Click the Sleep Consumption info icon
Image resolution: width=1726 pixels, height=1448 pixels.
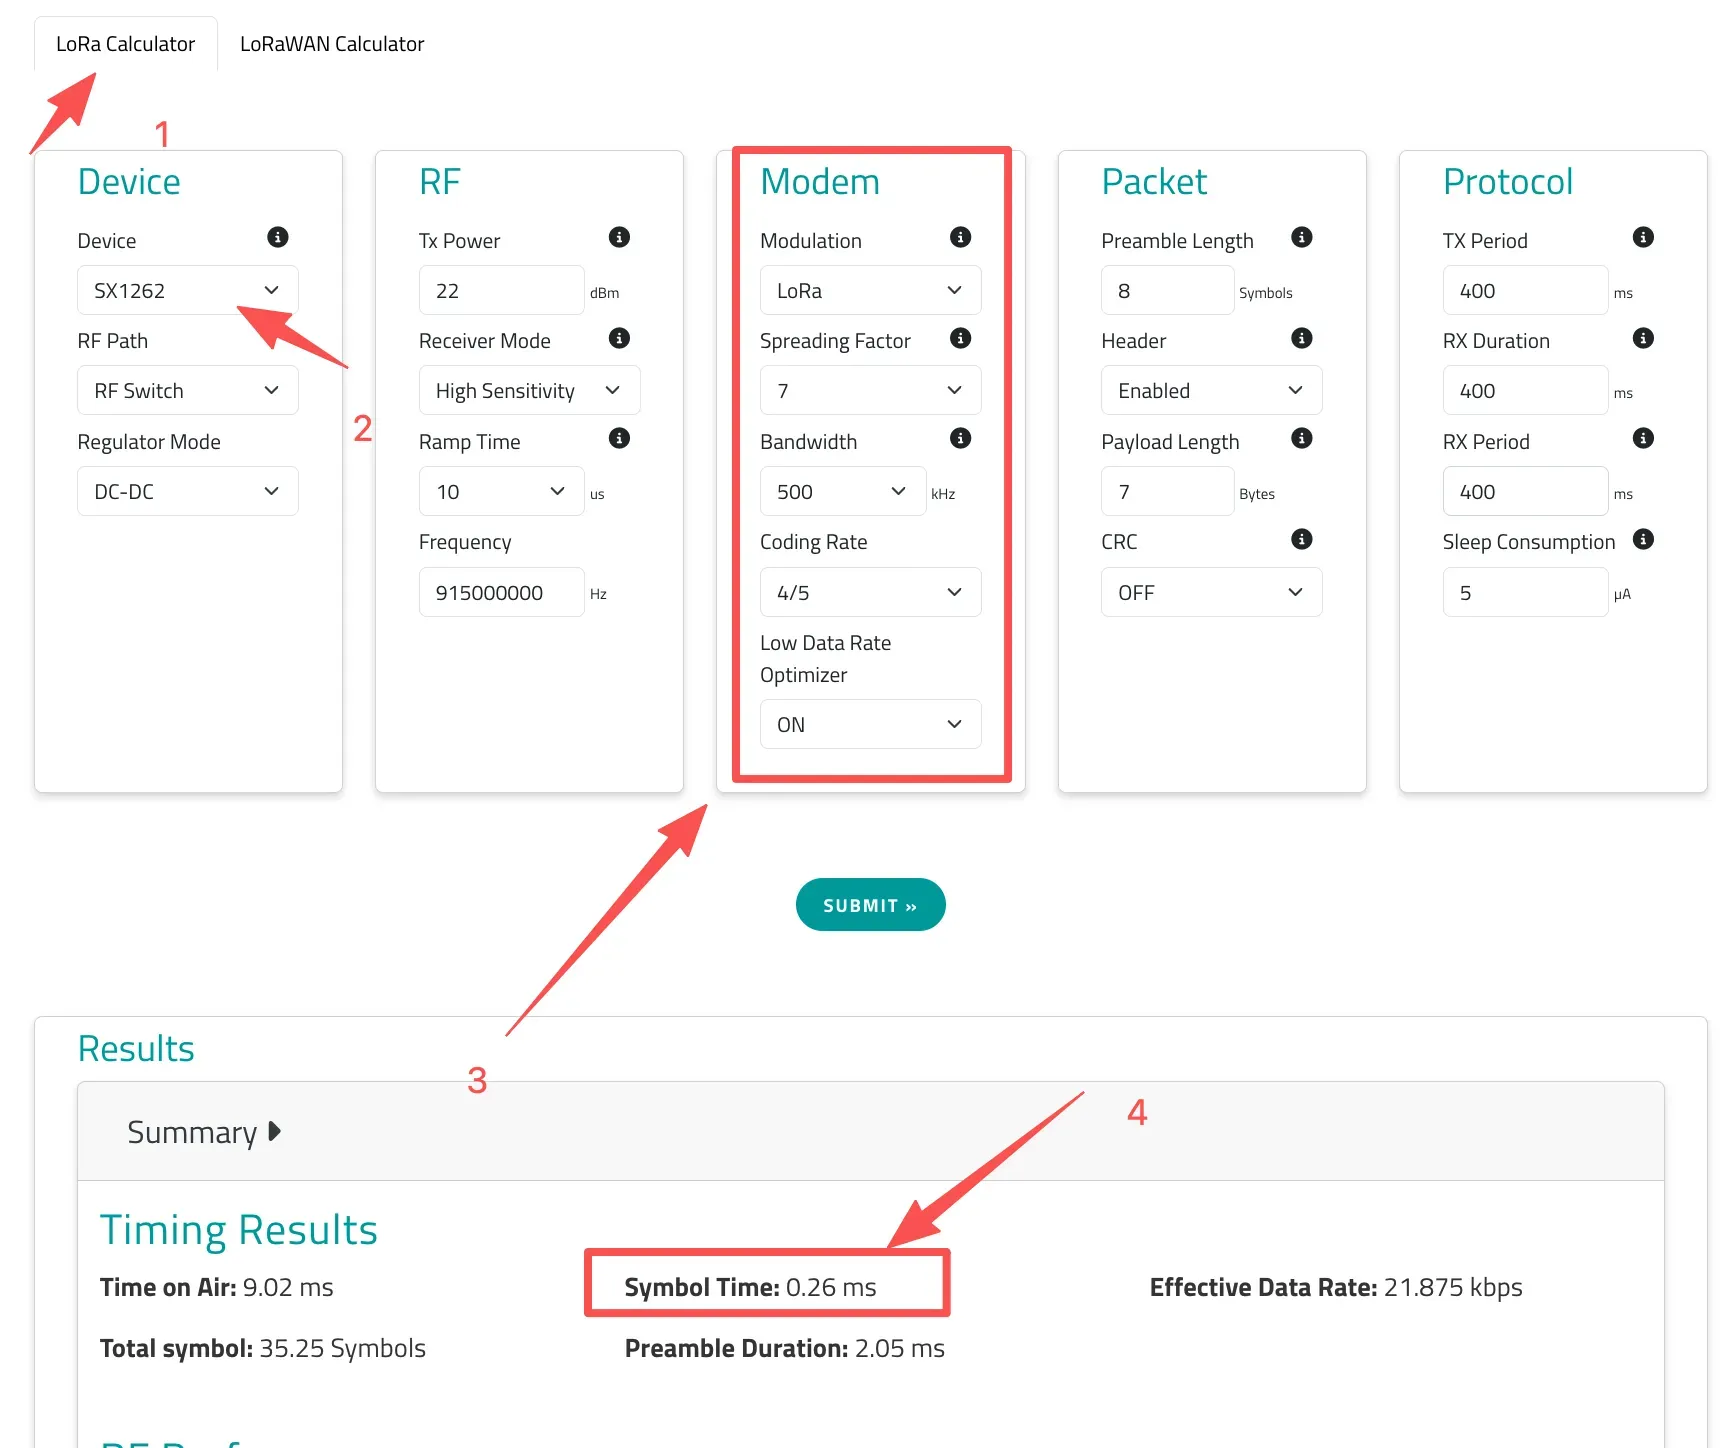tap(1643, 539)
